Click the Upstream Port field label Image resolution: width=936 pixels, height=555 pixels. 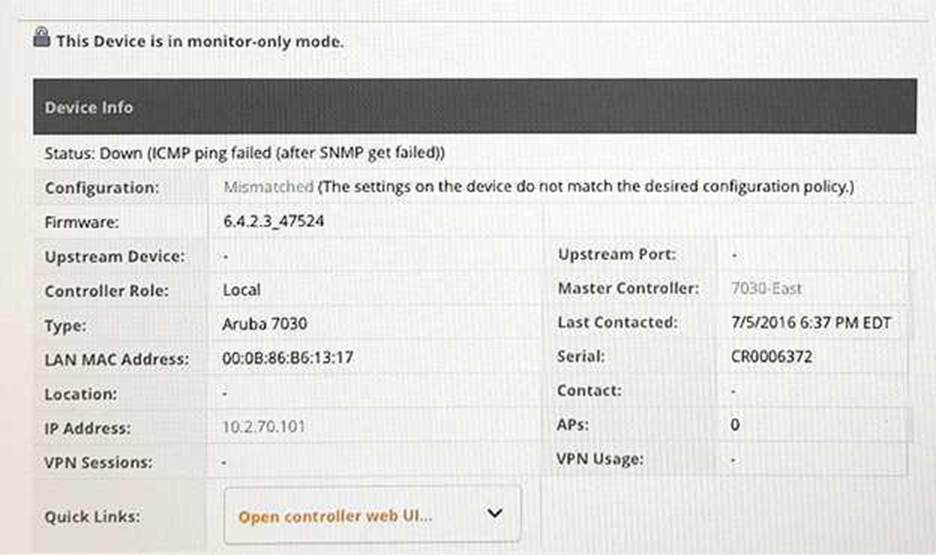[x=617, y=255]
